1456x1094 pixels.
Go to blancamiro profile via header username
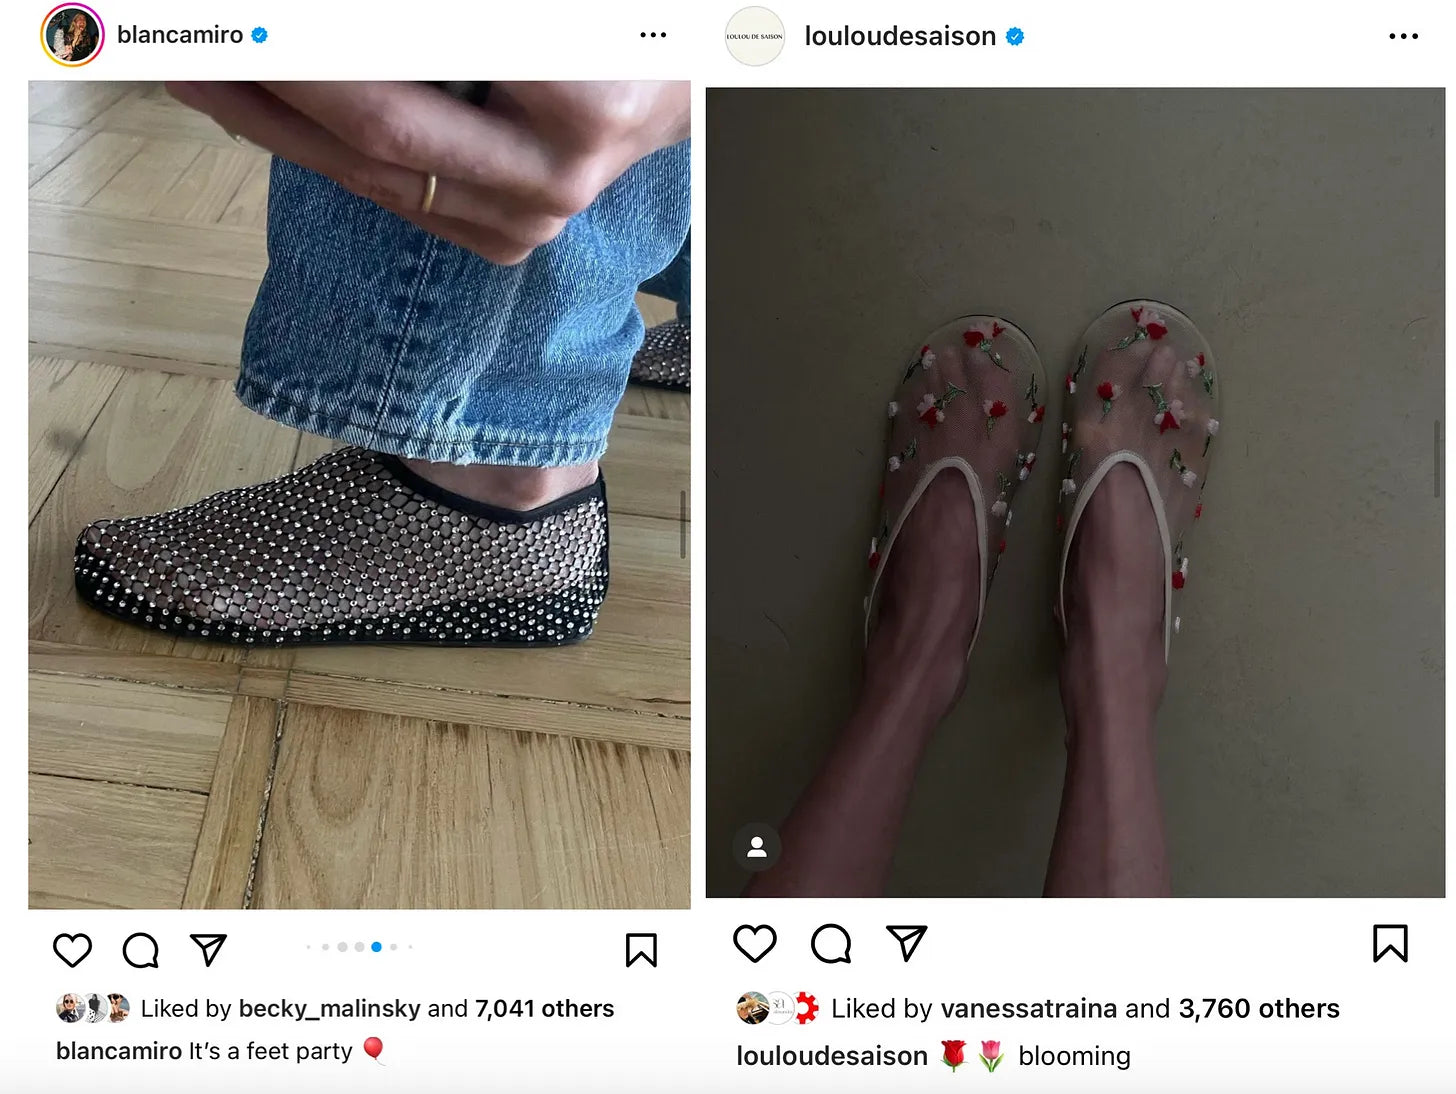(x=180, y=35)
